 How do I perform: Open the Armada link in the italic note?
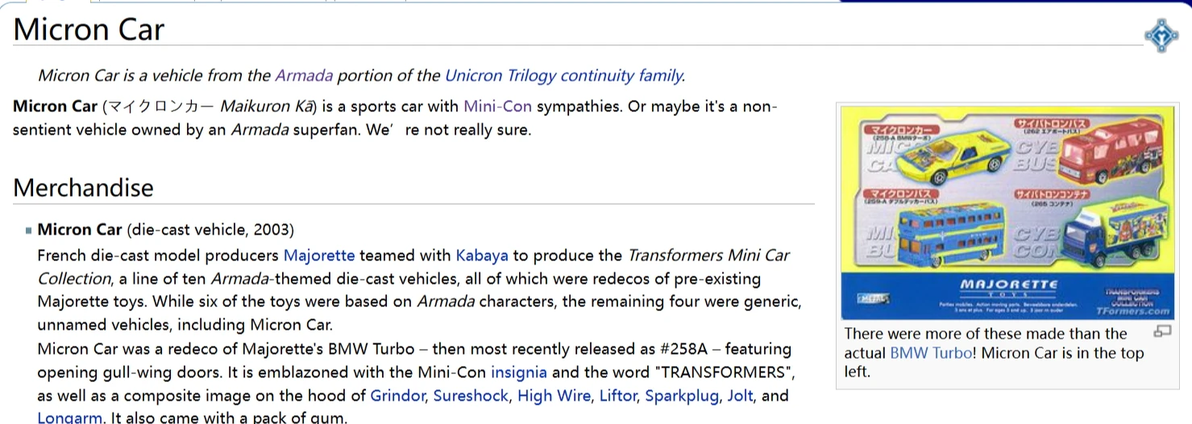coord(304,75)
